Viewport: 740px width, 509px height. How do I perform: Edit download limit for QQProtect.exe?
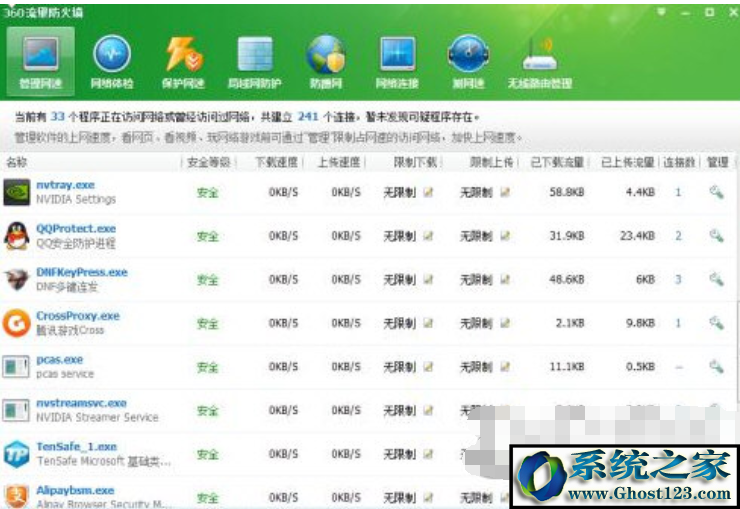pyautogui.click(x=428, y=235)
